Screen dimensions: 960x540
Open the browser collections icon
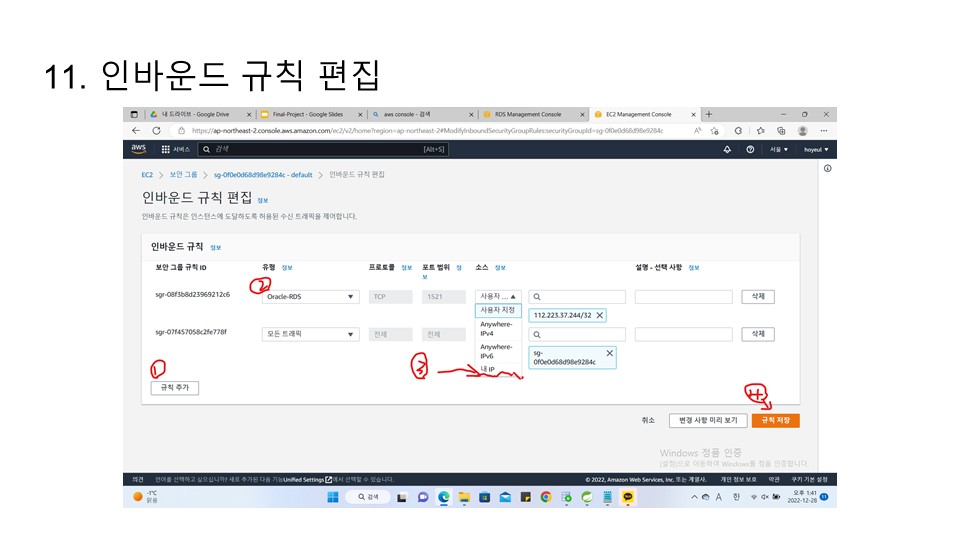pyautogui.click(x=781, y=130)
